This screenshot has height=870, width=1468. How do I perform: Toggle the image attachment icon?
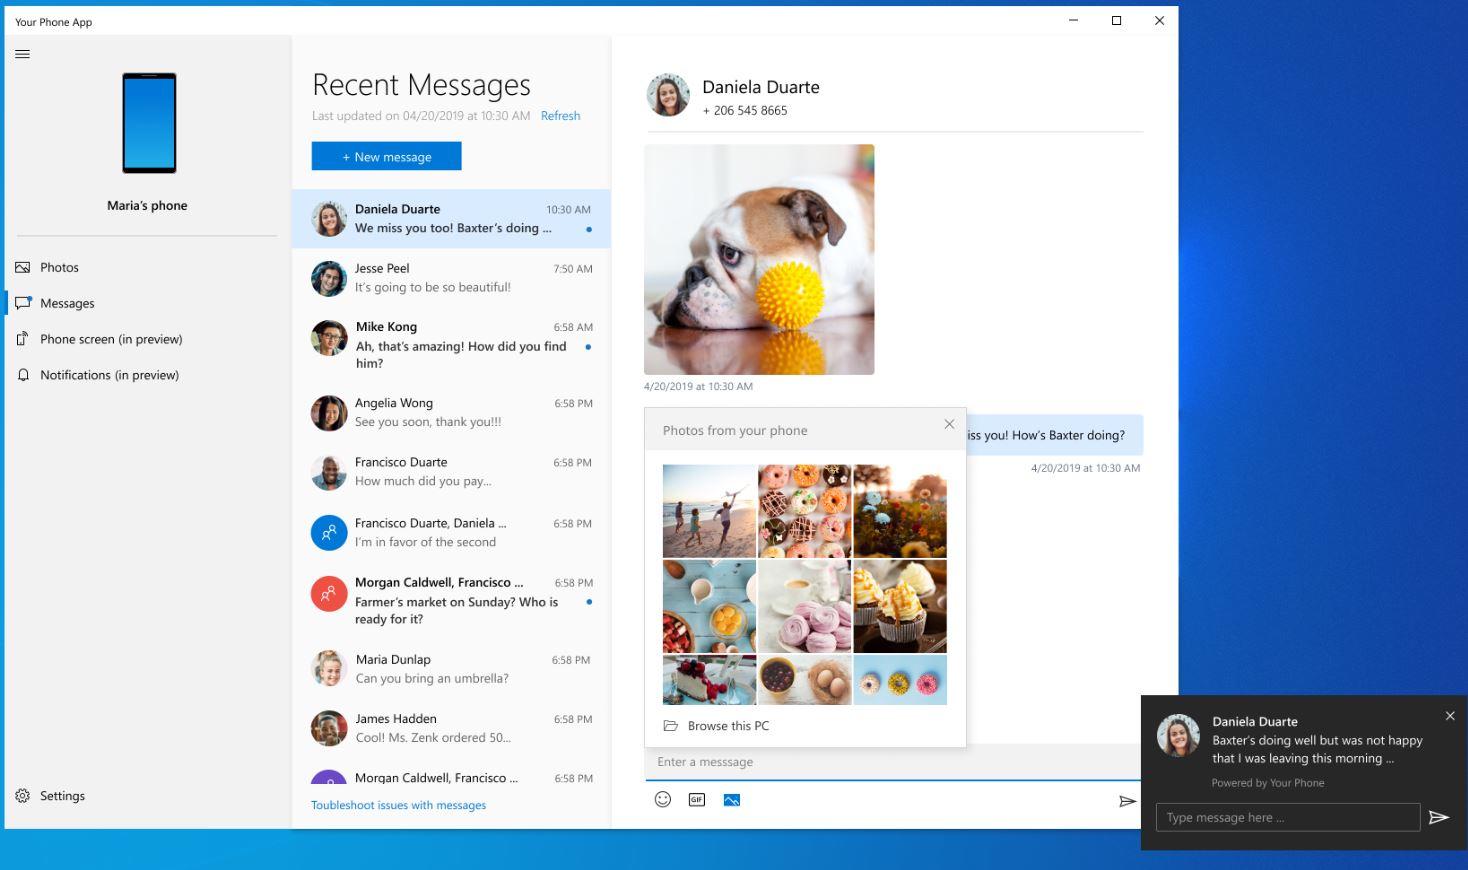tap(732, 799)
